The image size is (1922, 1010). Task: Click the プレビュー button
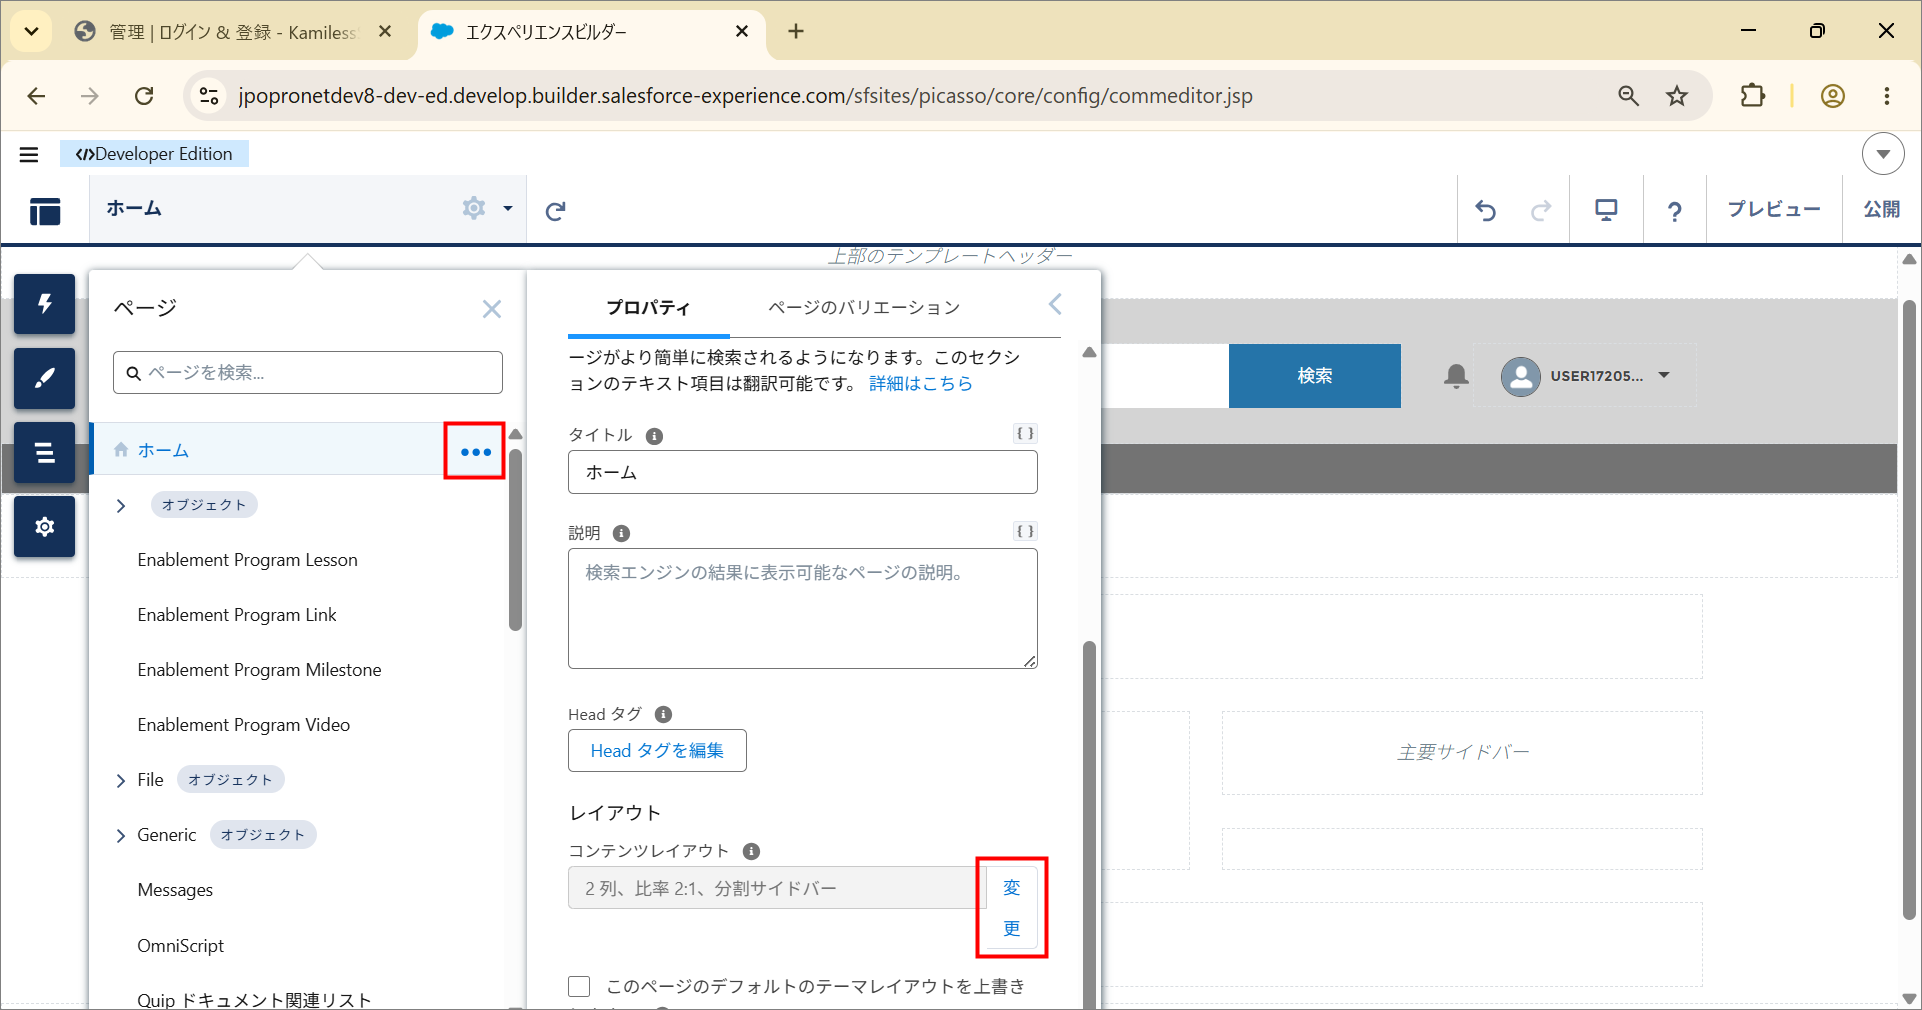[x=1774, y=209]
